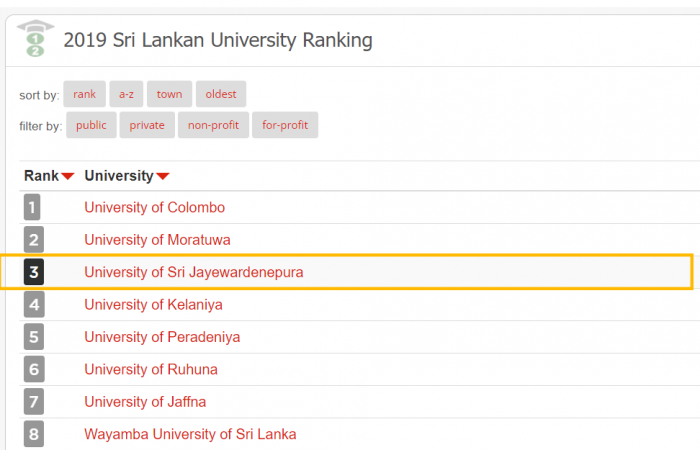Toggle the non-profit filter
The width and height of the screenshot is (700, 450).
214,125
